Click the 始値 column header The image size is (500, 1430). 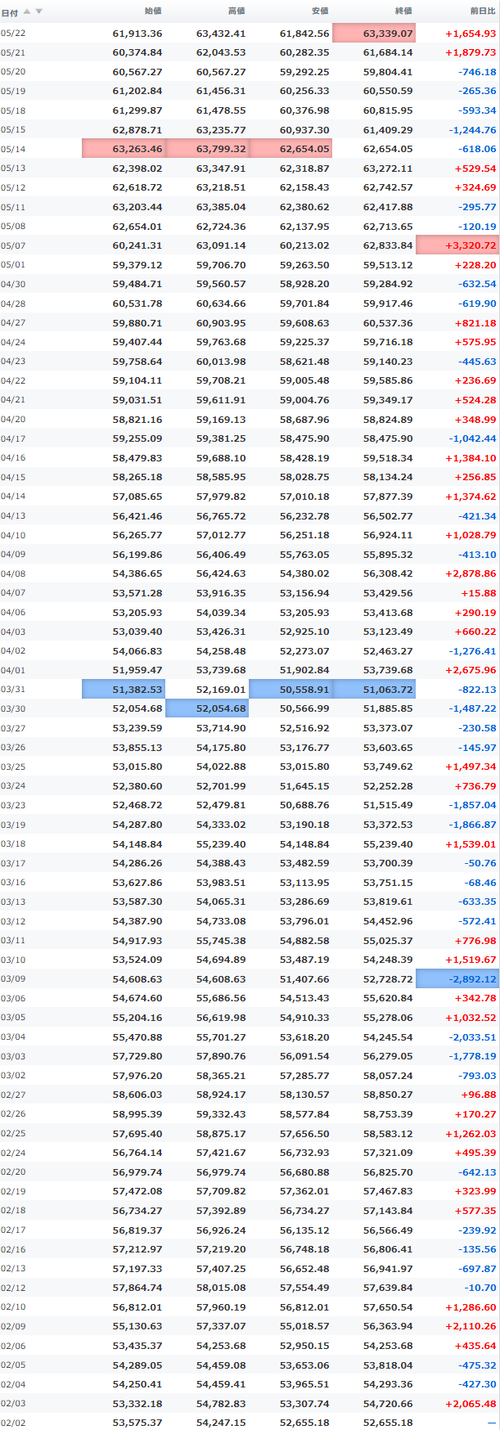pos(153,12)
